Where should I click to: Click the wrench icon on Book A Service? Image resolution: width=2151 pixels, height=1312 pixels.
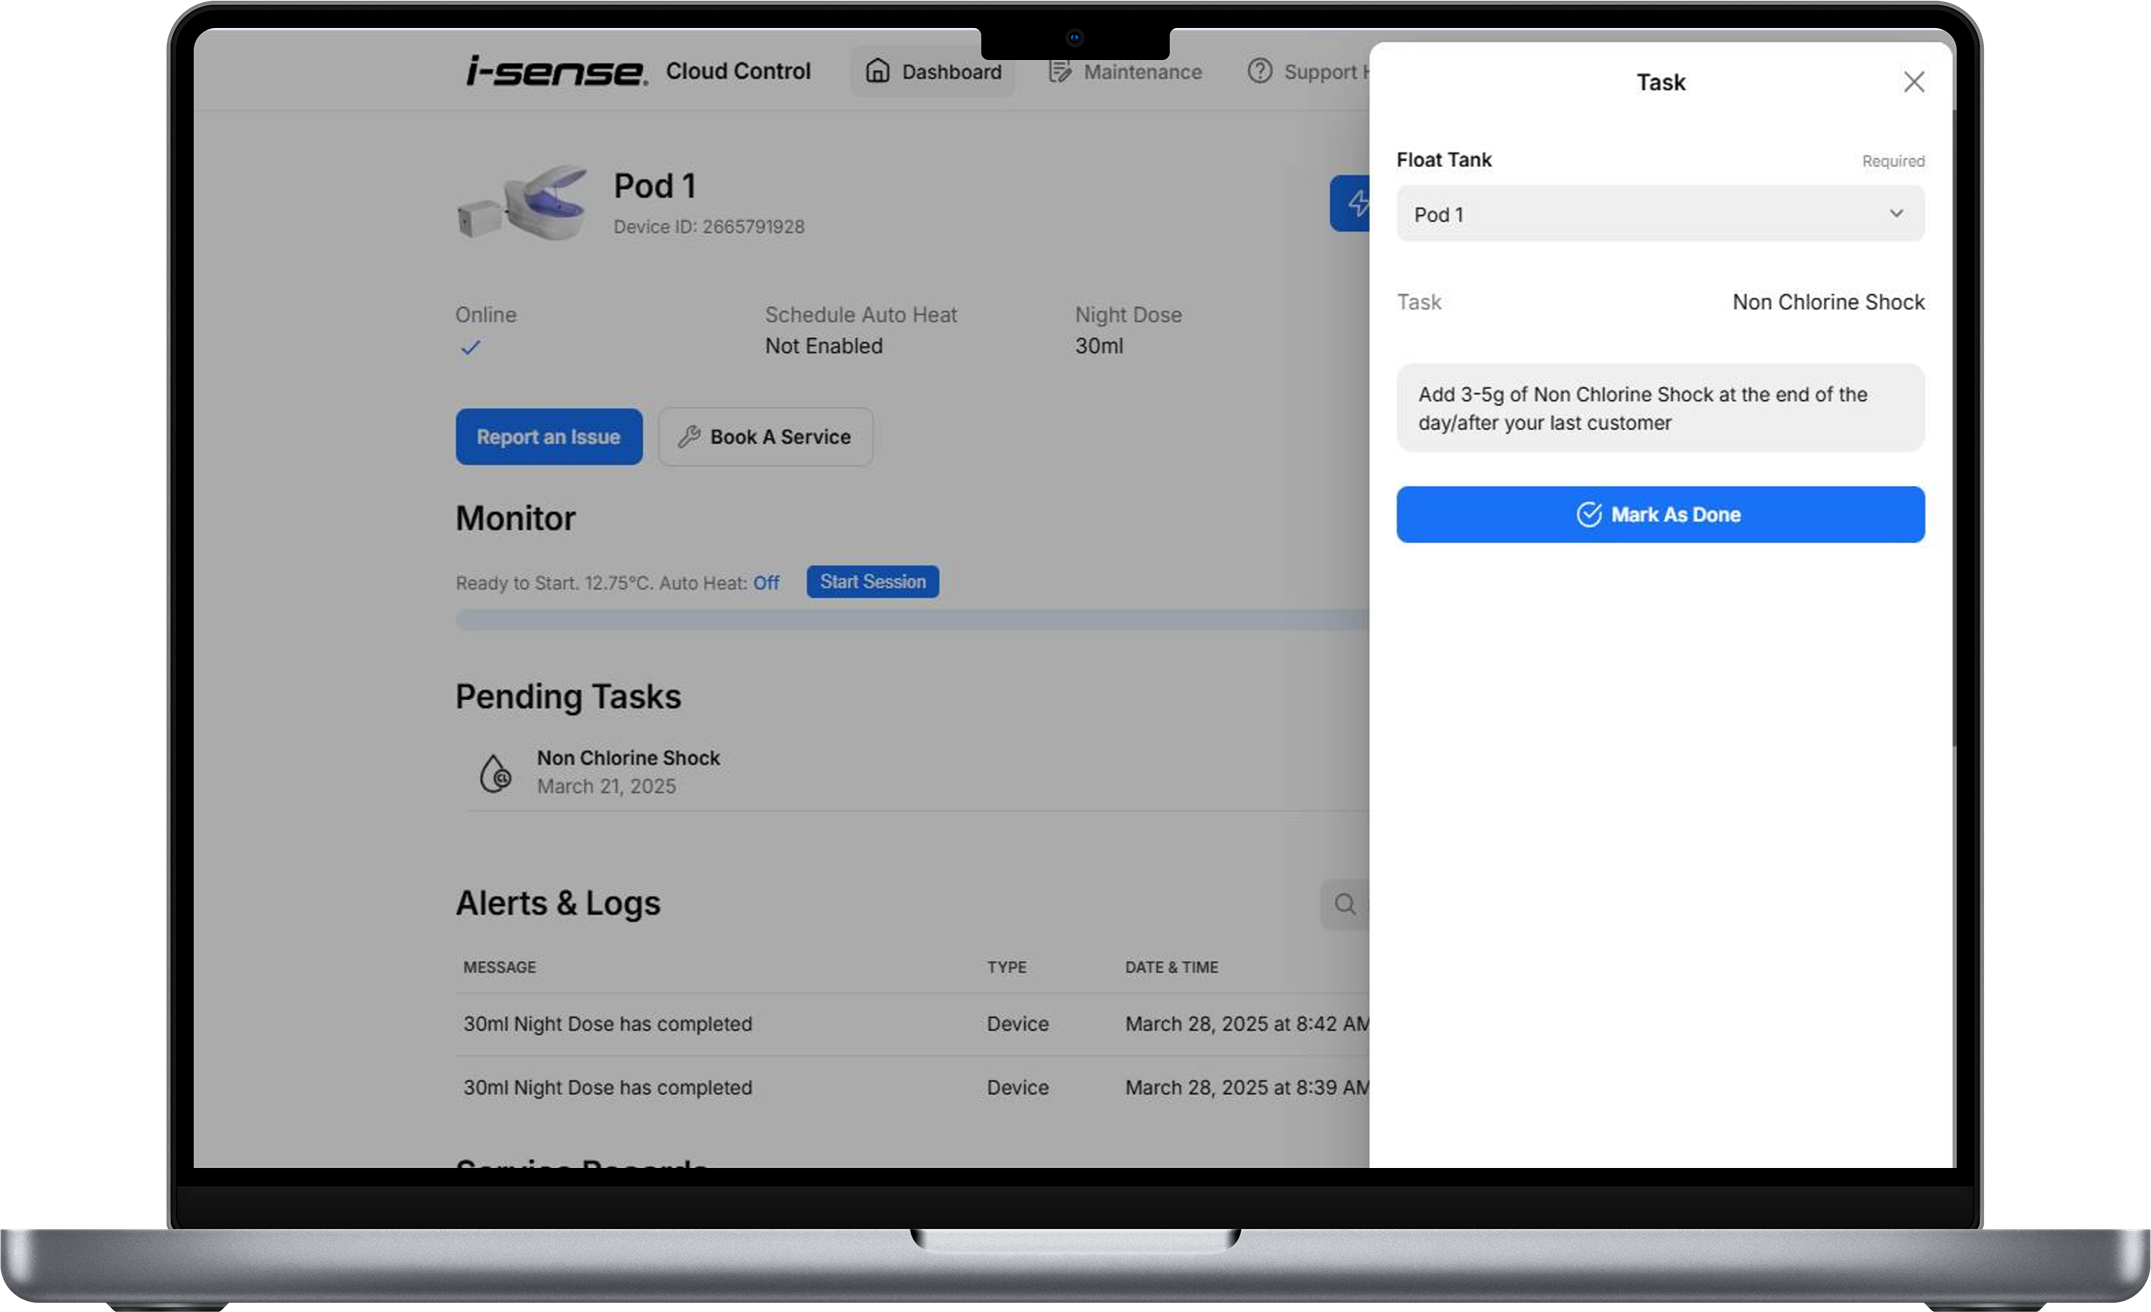[689, 437]
